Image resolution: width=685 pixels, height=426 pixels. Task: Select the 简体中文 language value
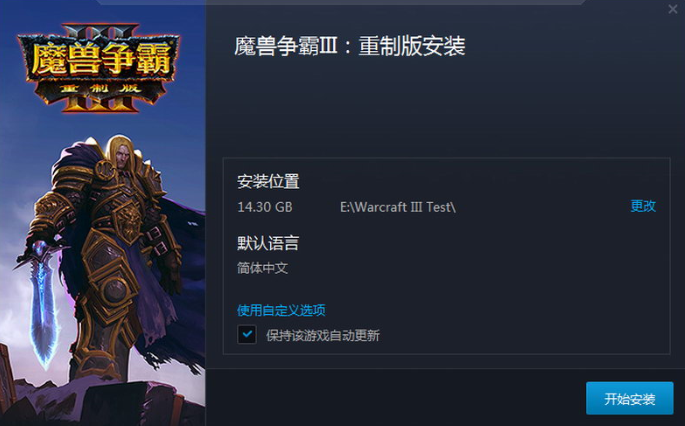click(263, 268)
